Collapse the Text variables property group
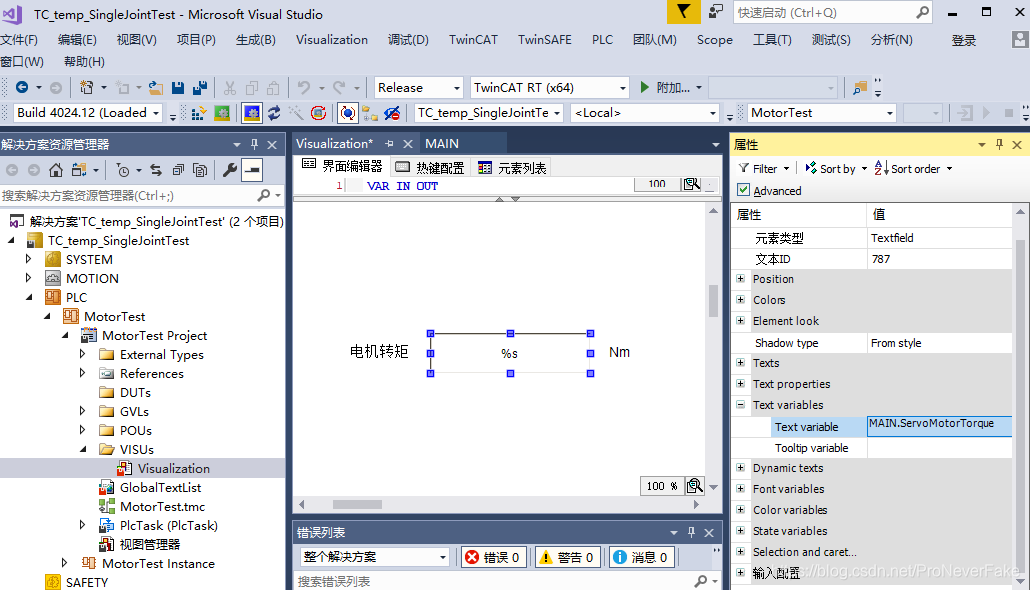This screenshot has width=1030, height=590. (740, 405)
